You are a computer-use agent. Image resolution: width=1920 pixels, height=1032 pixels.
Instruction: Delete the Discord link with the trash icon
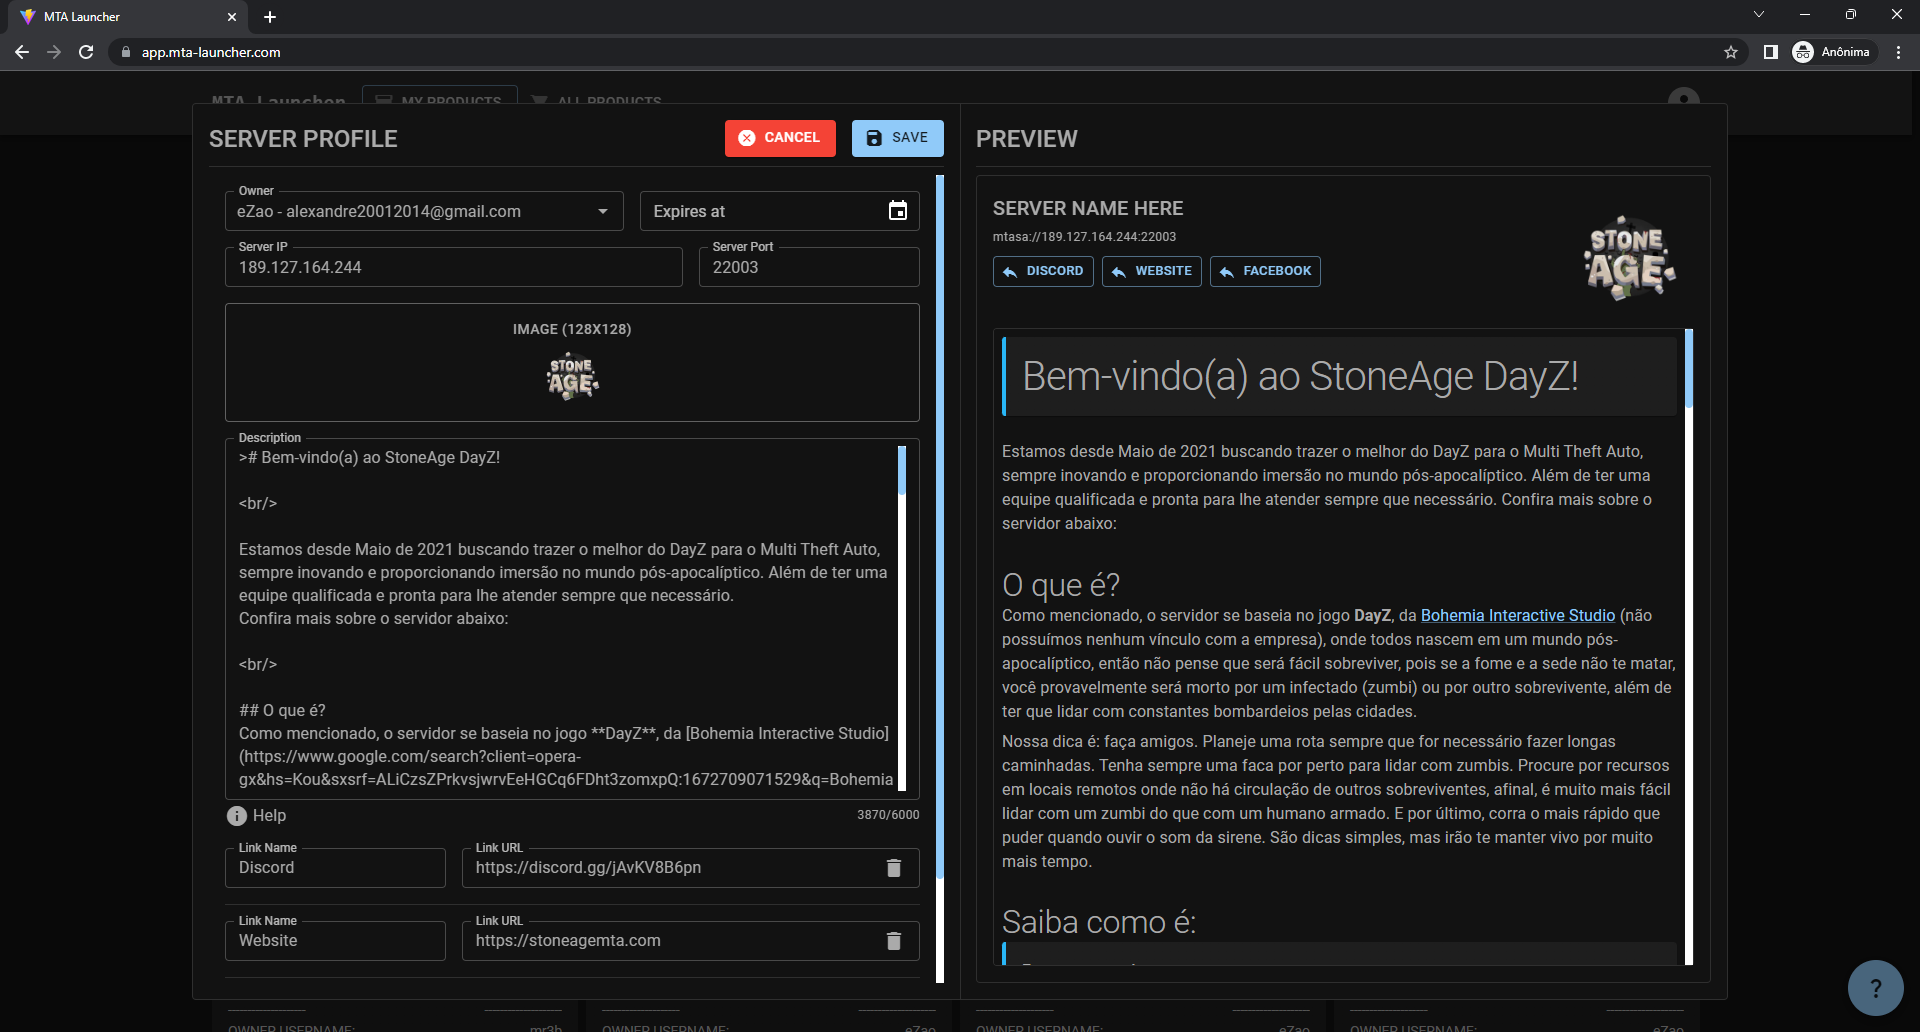click(x=893, y=868)
